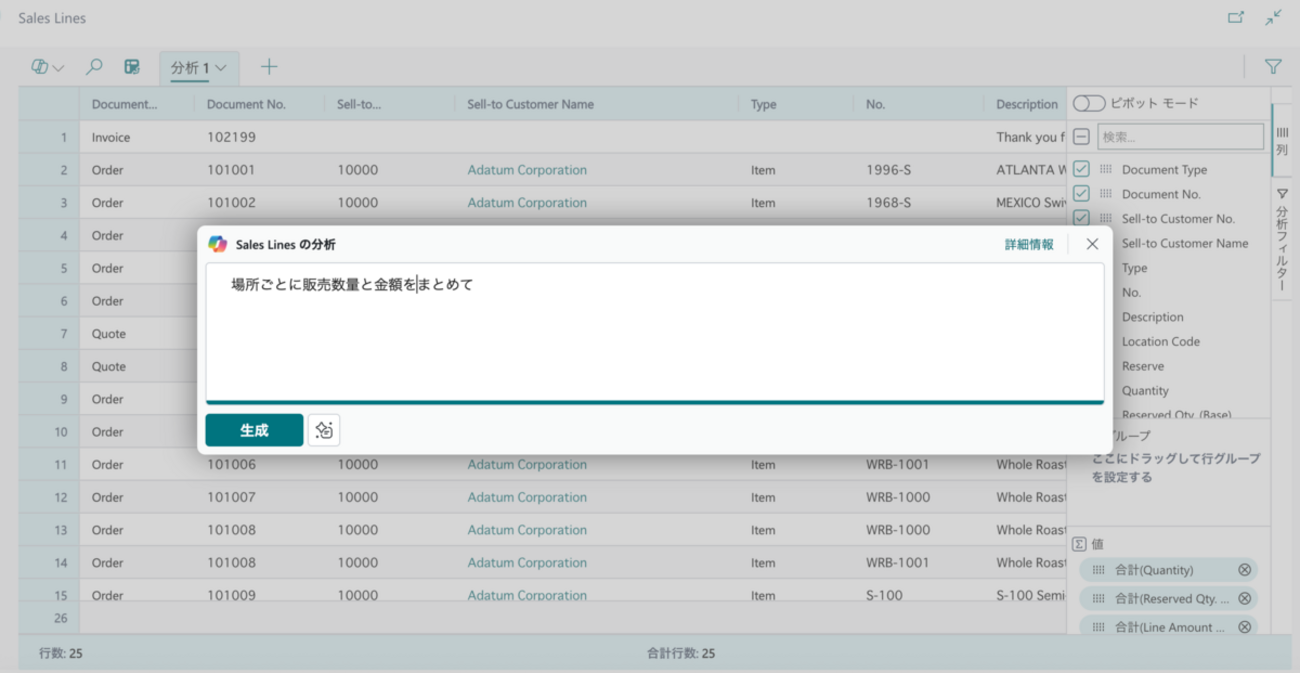Add a new analysis tab with plus icon

coord(269,67)
